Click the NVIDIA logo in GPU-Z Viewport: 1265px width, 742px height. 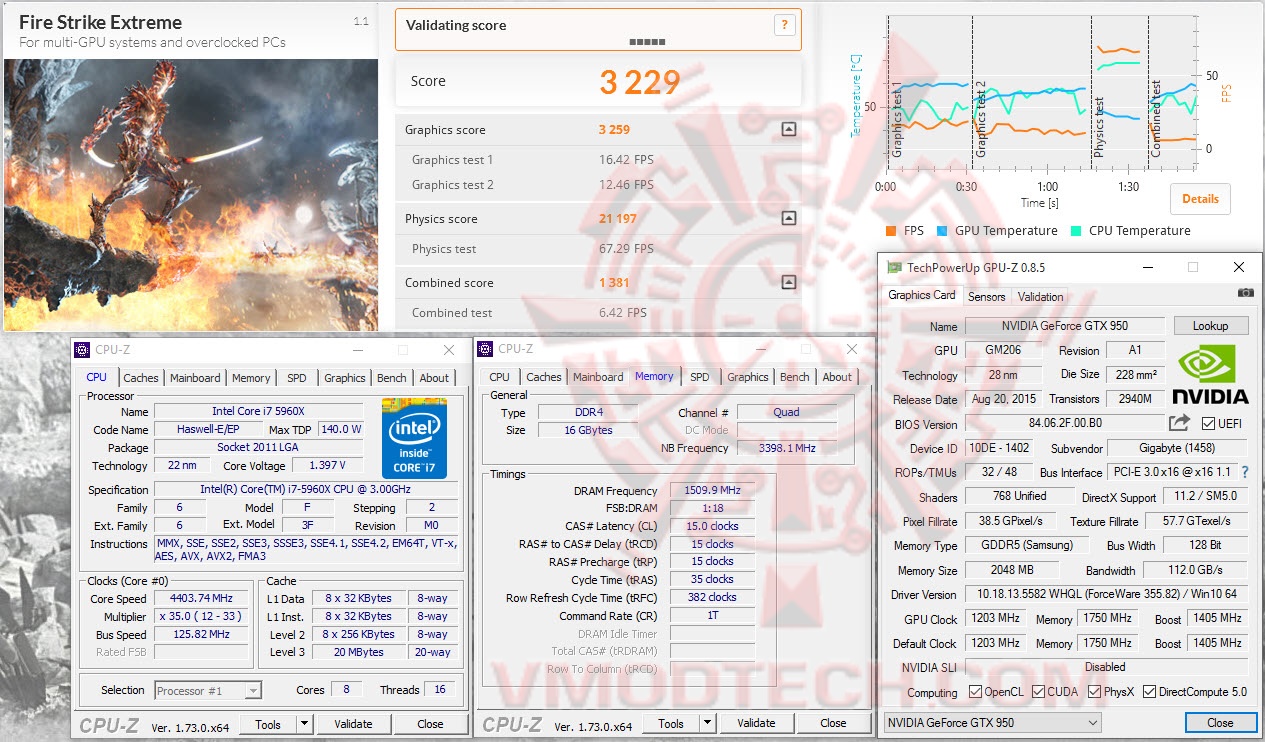tap(1211, 373)
